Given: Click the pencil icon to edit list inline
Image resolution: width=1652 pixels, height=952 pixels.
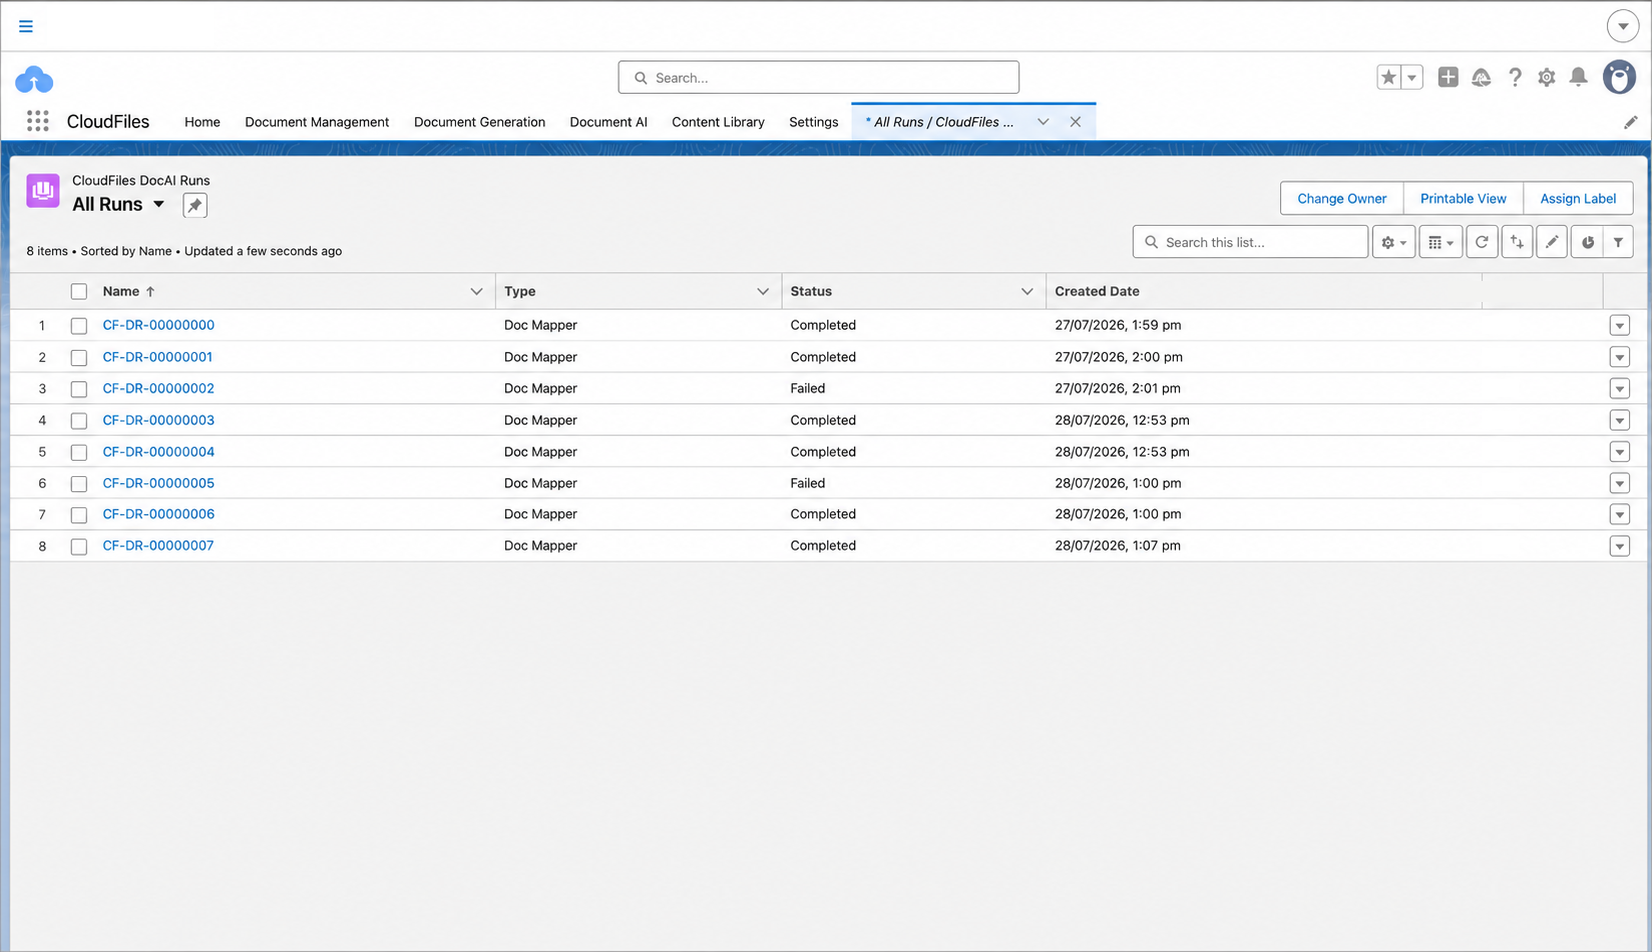Looking at the screenshot, I should tap(1552, 242).
